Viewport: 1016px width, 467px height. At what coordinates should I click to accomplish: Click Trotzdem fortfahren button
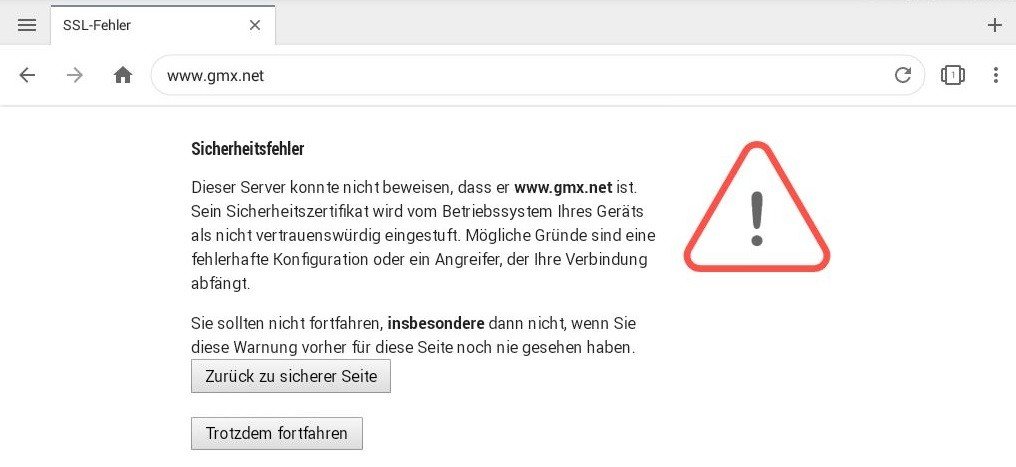pos(277,433)
